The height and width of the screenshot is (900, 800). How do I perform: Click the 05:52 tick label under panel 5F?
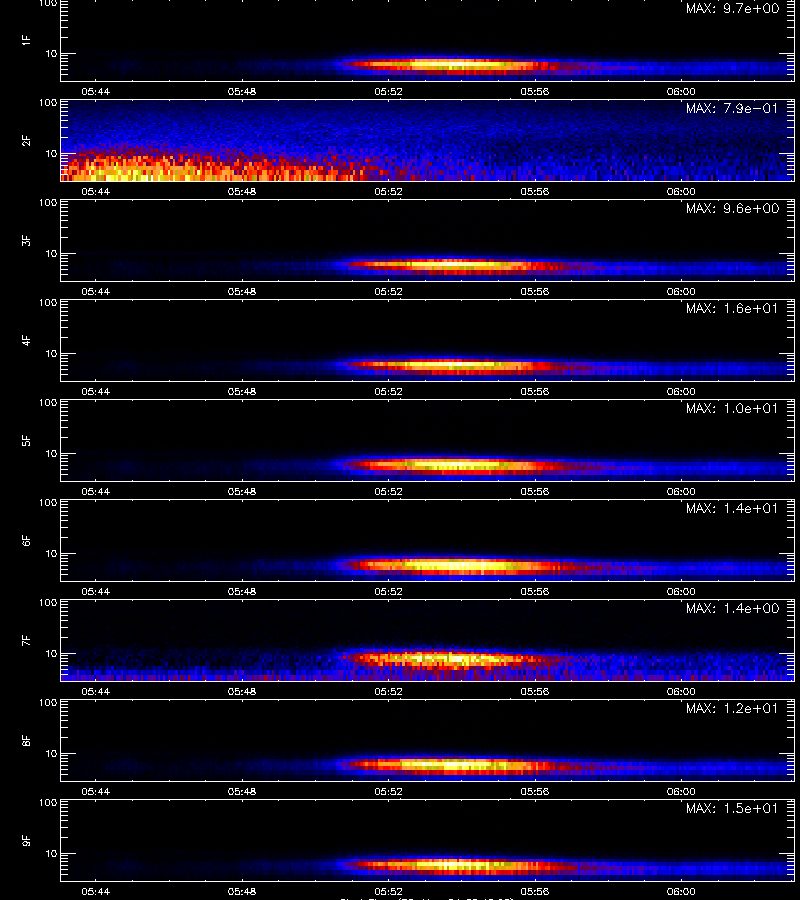click(389, 491)
